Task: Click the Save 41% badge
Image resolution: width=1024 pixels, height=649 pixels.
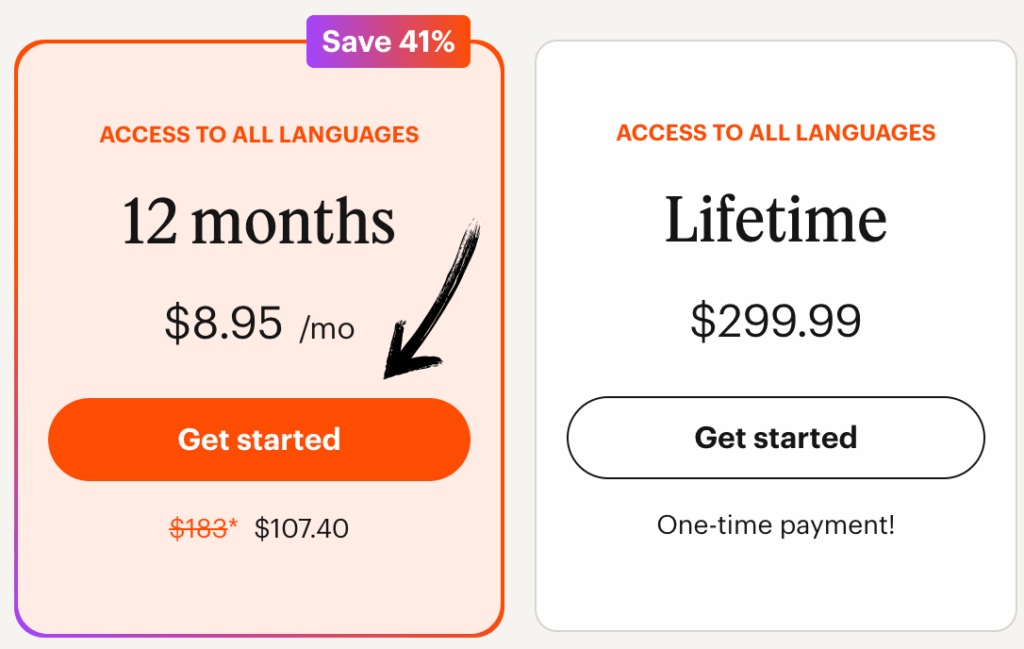Action: tap(388, 41)
